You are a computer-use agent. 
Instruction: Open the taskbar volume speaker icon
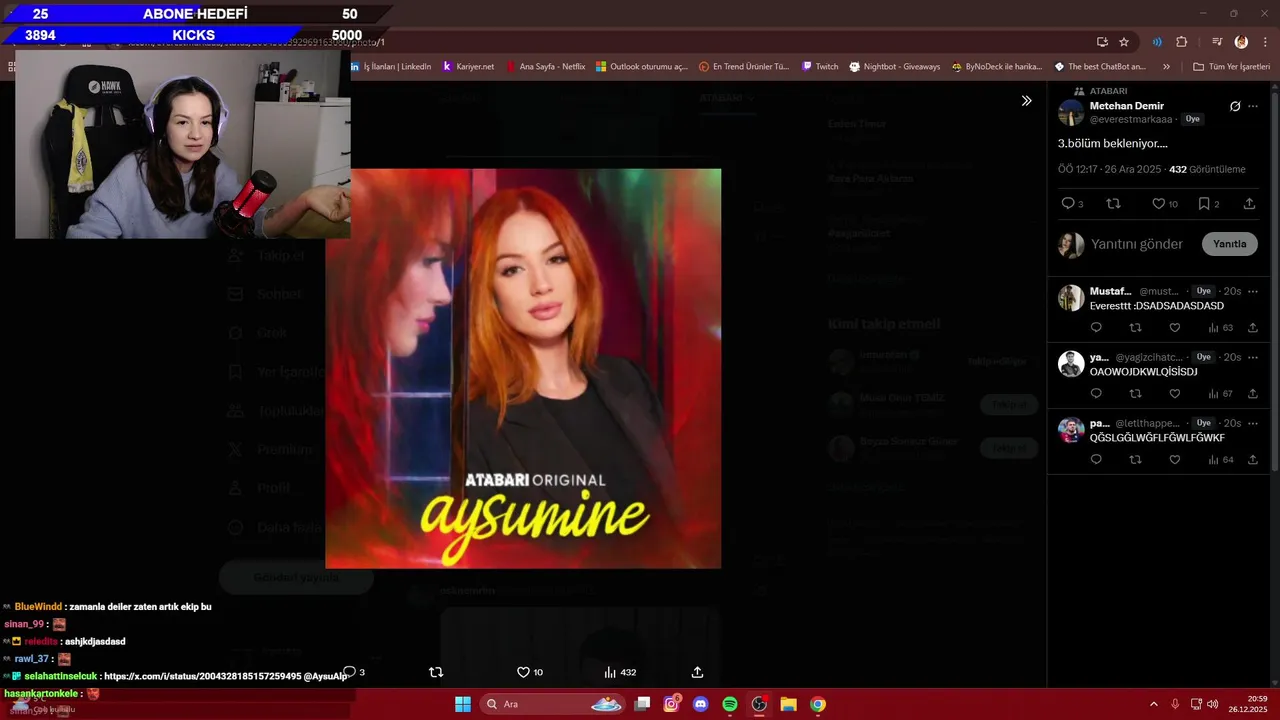1211,704
